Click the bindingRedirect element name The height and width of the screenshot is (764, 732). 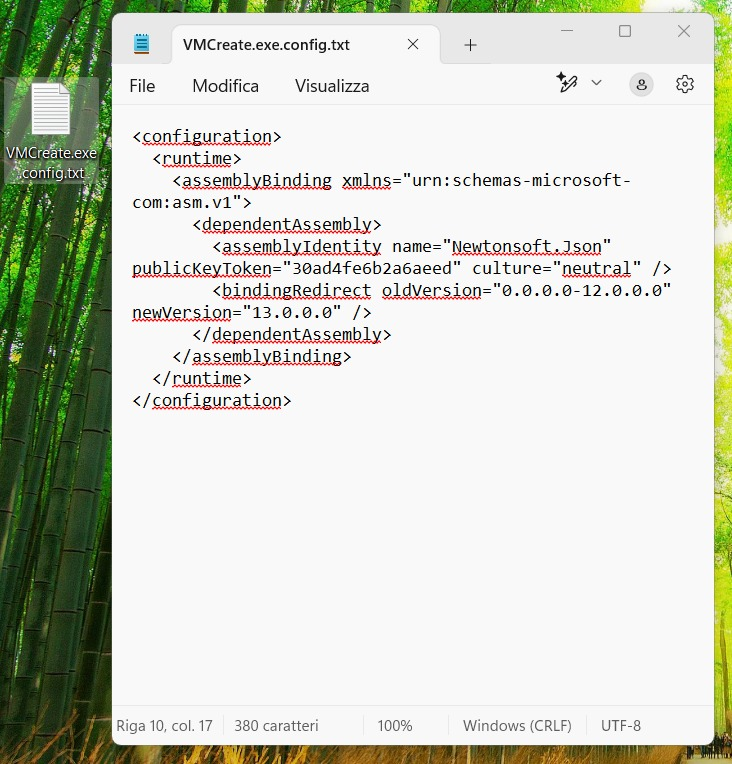(296, 290)
